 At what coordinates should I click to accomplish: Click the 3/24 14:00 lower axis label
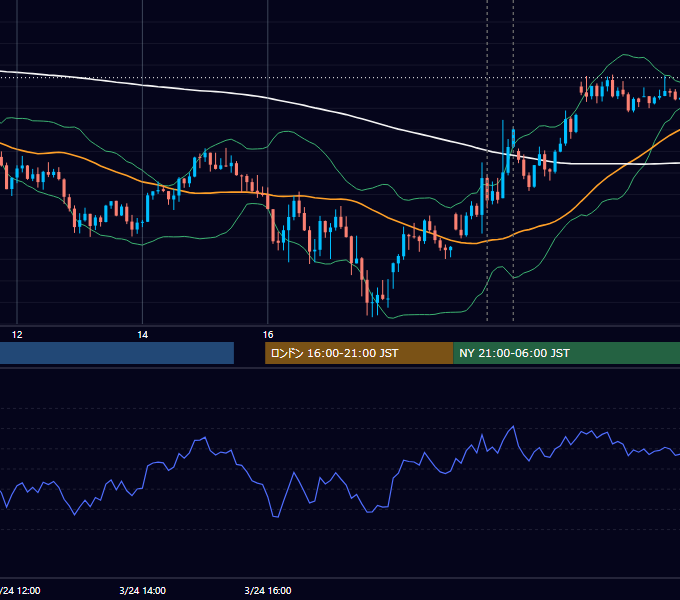coord(142,590)
